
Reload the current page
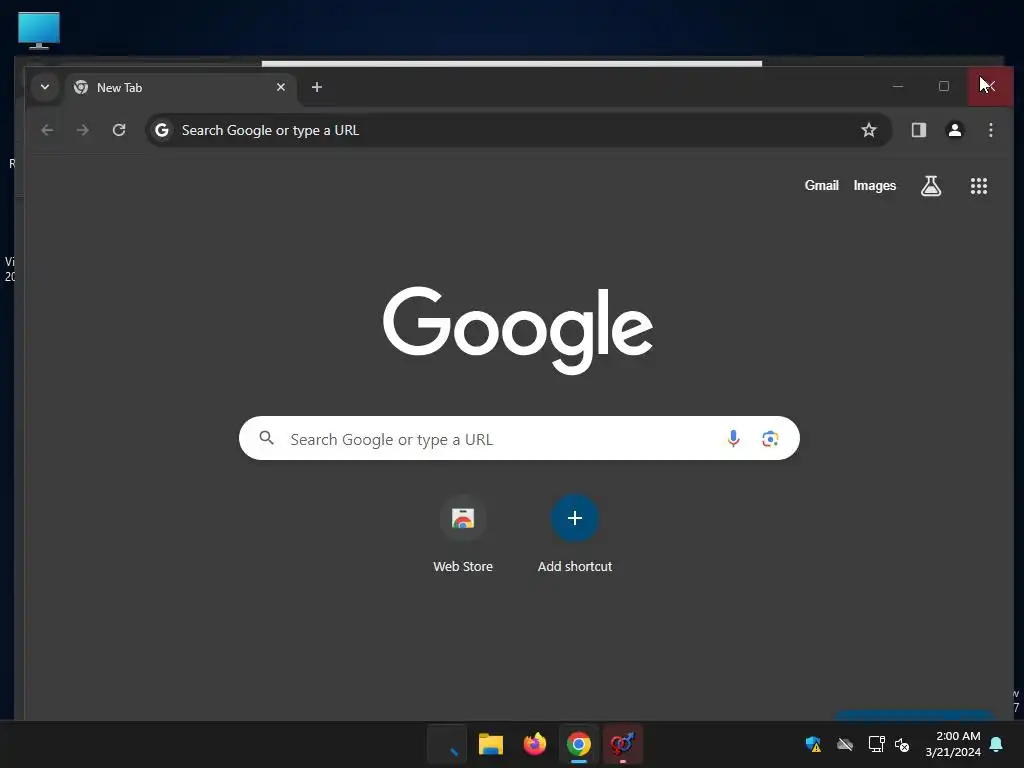(119, 130)
